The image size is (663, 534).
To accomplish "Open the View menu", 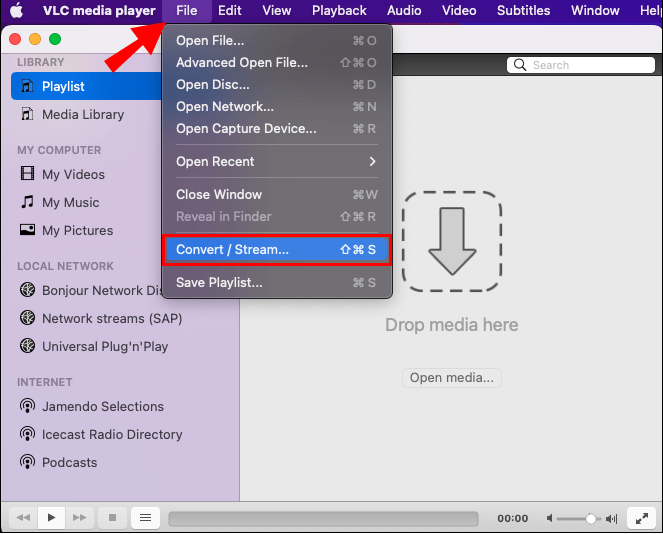I will coord(277,10).
